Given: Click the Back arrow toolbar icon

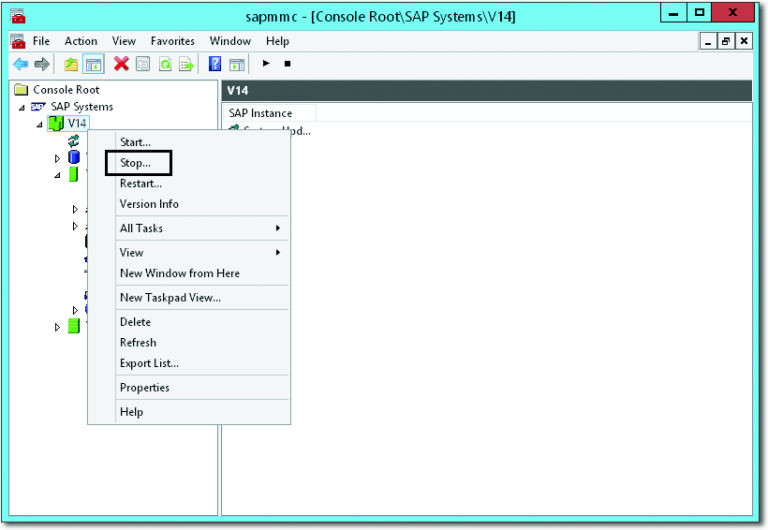Looking at the screenshot, I should (x=20, y=64).
